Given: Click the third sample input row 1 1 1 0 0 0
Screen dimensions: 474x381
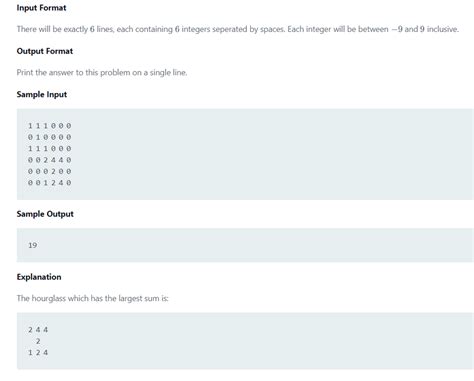Looking at the screenshot, I should click(49, 148).
